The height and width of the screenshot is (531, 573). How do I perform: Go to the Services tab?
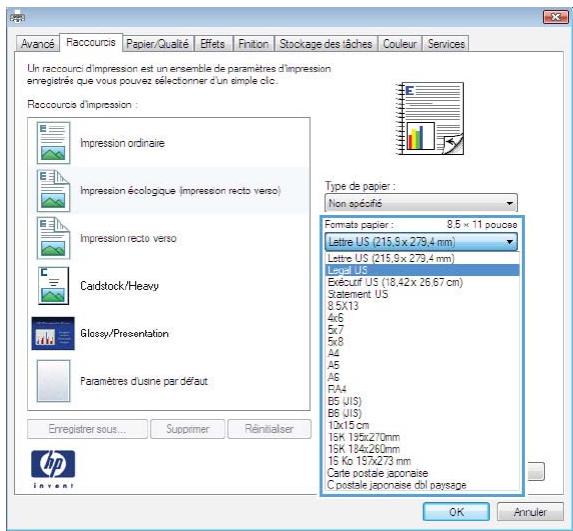coord(446,44)
